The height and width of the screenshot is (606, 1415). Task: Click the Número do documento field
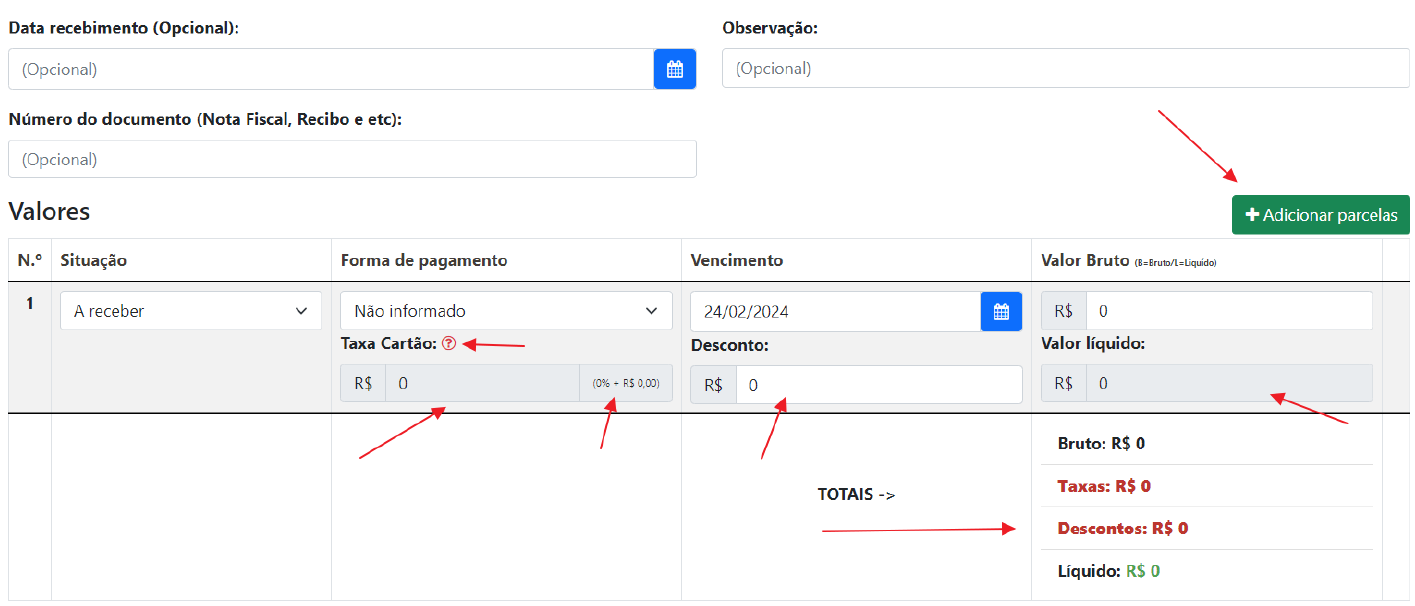click(352, 159)
